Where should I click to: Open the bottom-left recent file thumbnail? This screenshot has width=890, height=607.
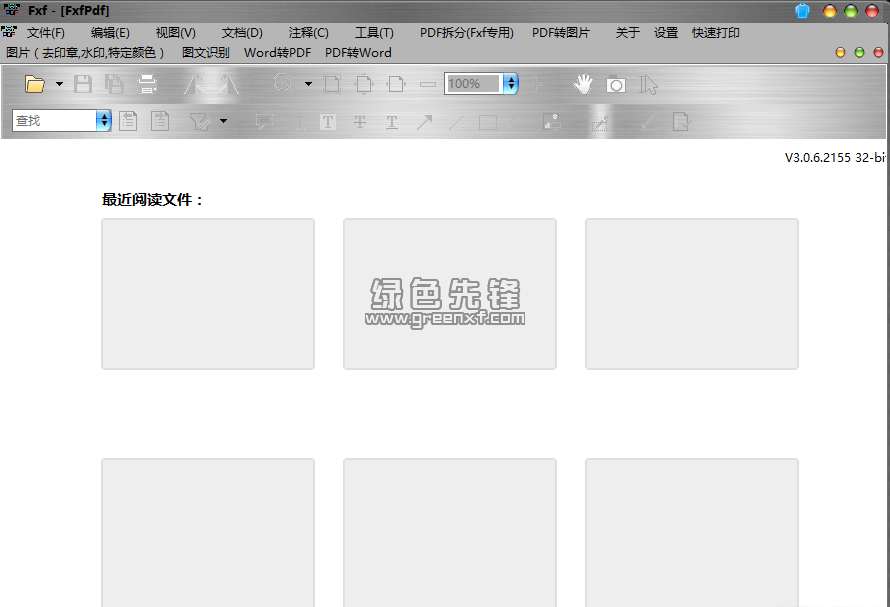[x=208, y=533]
